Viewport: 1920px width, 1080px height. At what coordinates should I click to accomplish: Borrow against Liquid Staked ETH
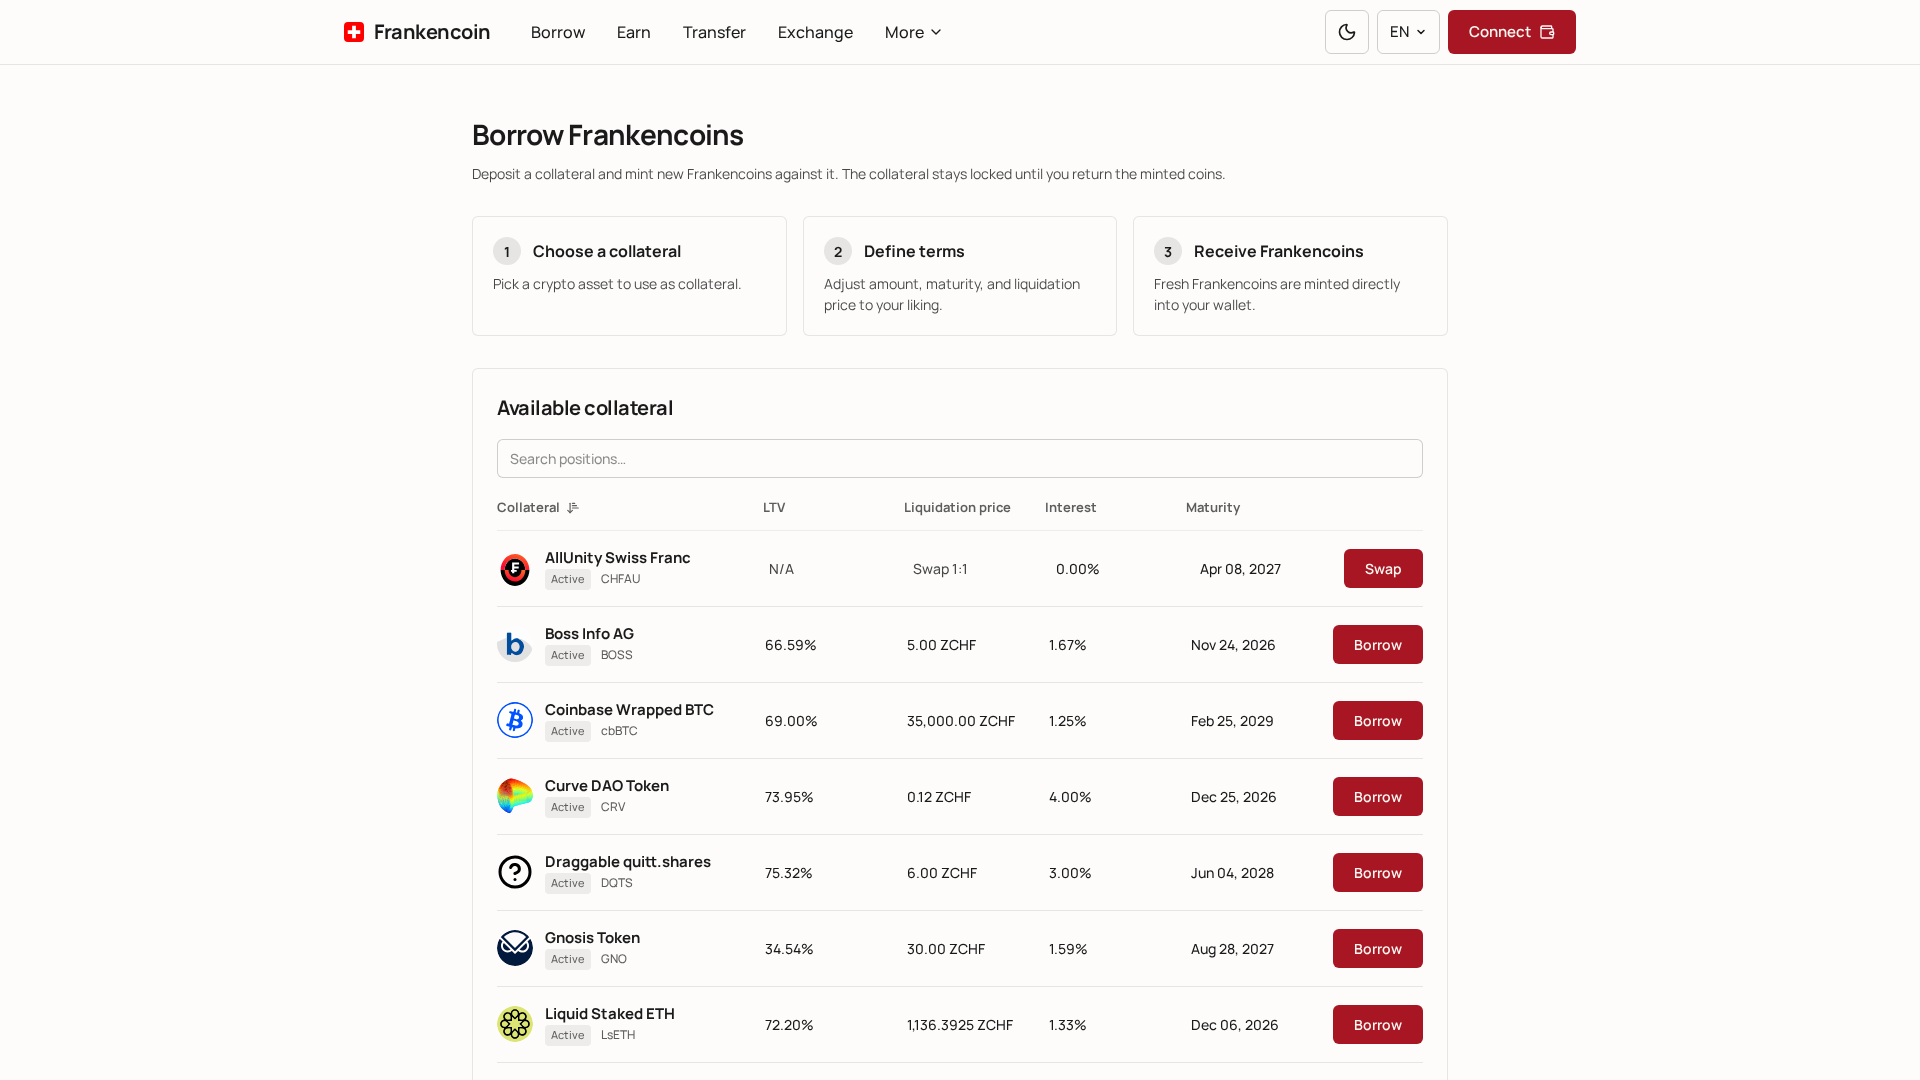pyautogui.click(x=1378, y=1025)
